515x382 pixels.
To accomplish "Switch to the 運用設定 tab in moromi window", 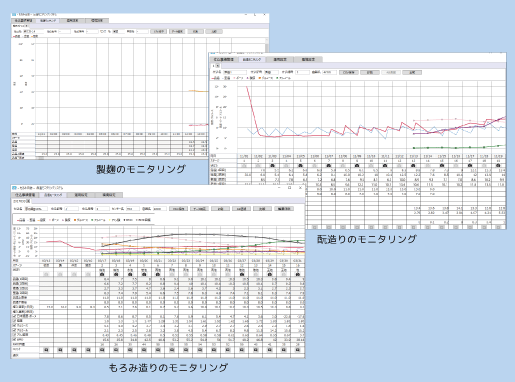I will coord(81,195).
